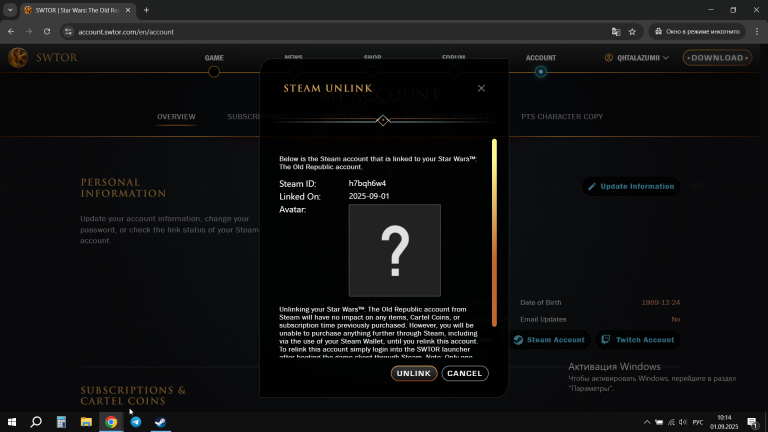Click the CANCEL button in the dialog
Image resolution: width=768 pixels, height=432 pixels.
point(465,373)
